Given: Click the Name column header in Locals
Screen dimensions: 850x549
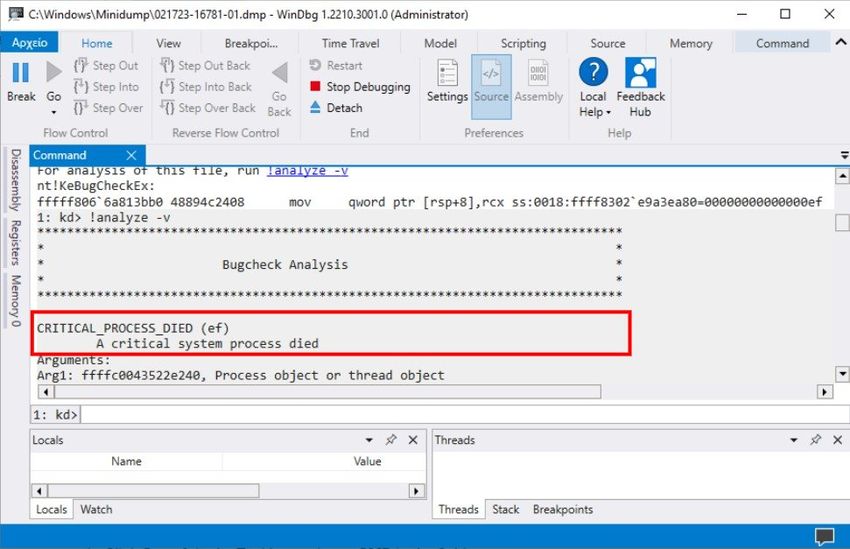Looking at the screenshot, I should pyautogui.click(x=126, y=461).
